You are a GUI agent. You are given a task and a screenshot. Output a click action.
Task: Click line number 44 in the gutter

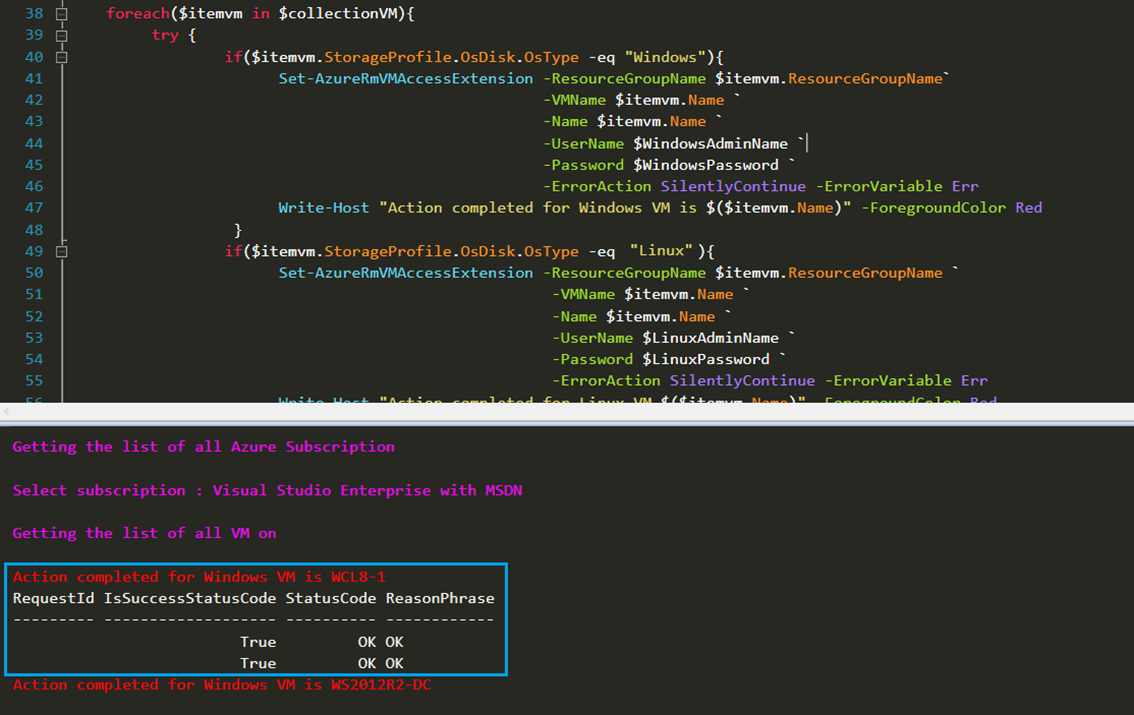34,143
